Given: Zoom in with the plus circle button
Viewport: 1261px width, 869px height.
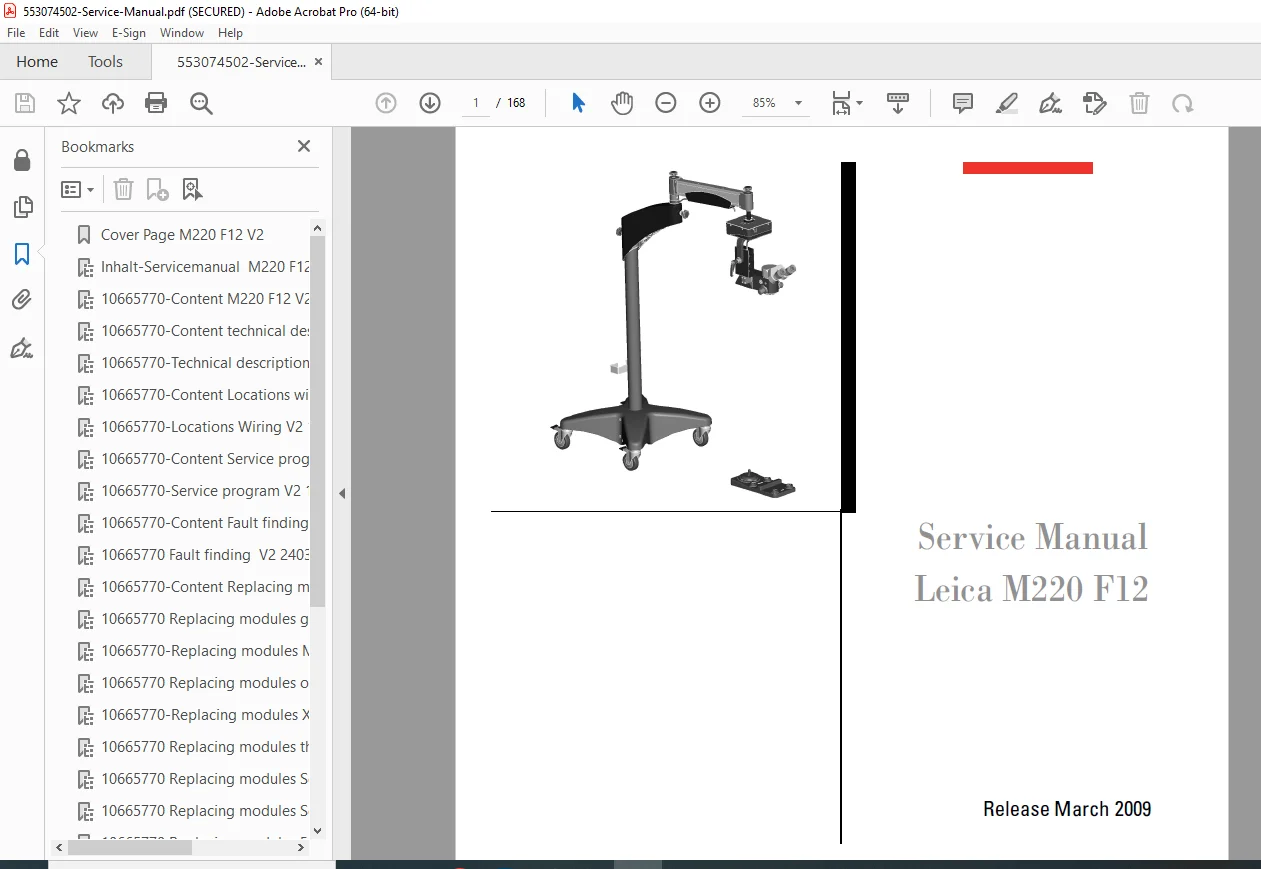Looking at the screenshot, I should click(710, 103).
